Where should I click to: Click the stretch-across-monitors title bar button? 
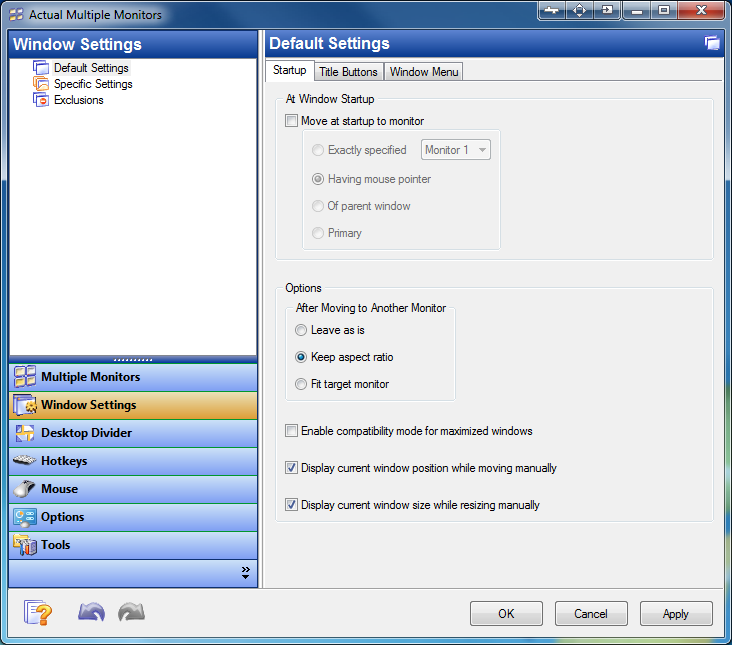click(551, 10)
